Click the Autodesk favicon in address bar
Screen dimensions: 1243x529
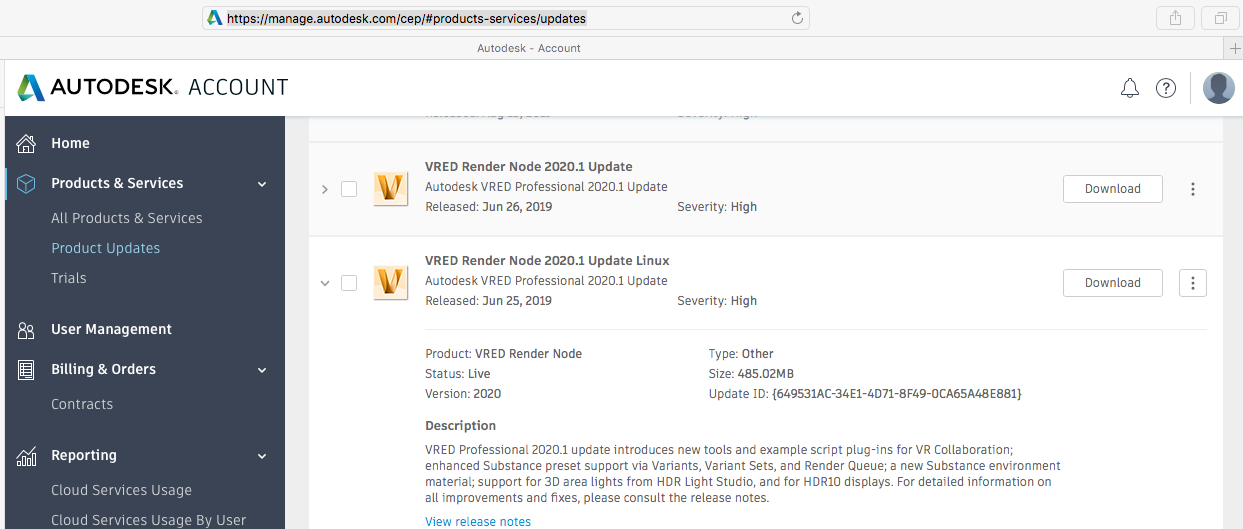point(214,18)
